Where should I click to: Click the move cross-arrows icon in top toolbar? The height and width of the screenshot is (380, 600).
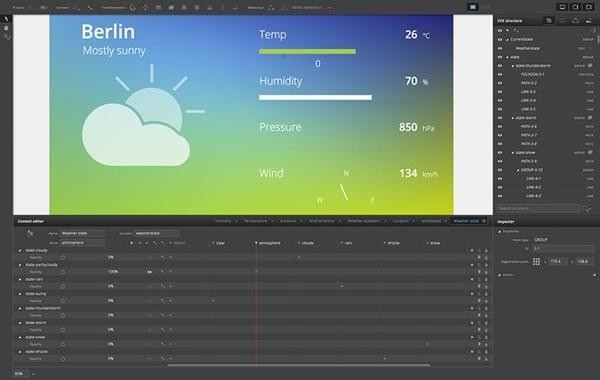pyautogui.click(x=145, y=7)
